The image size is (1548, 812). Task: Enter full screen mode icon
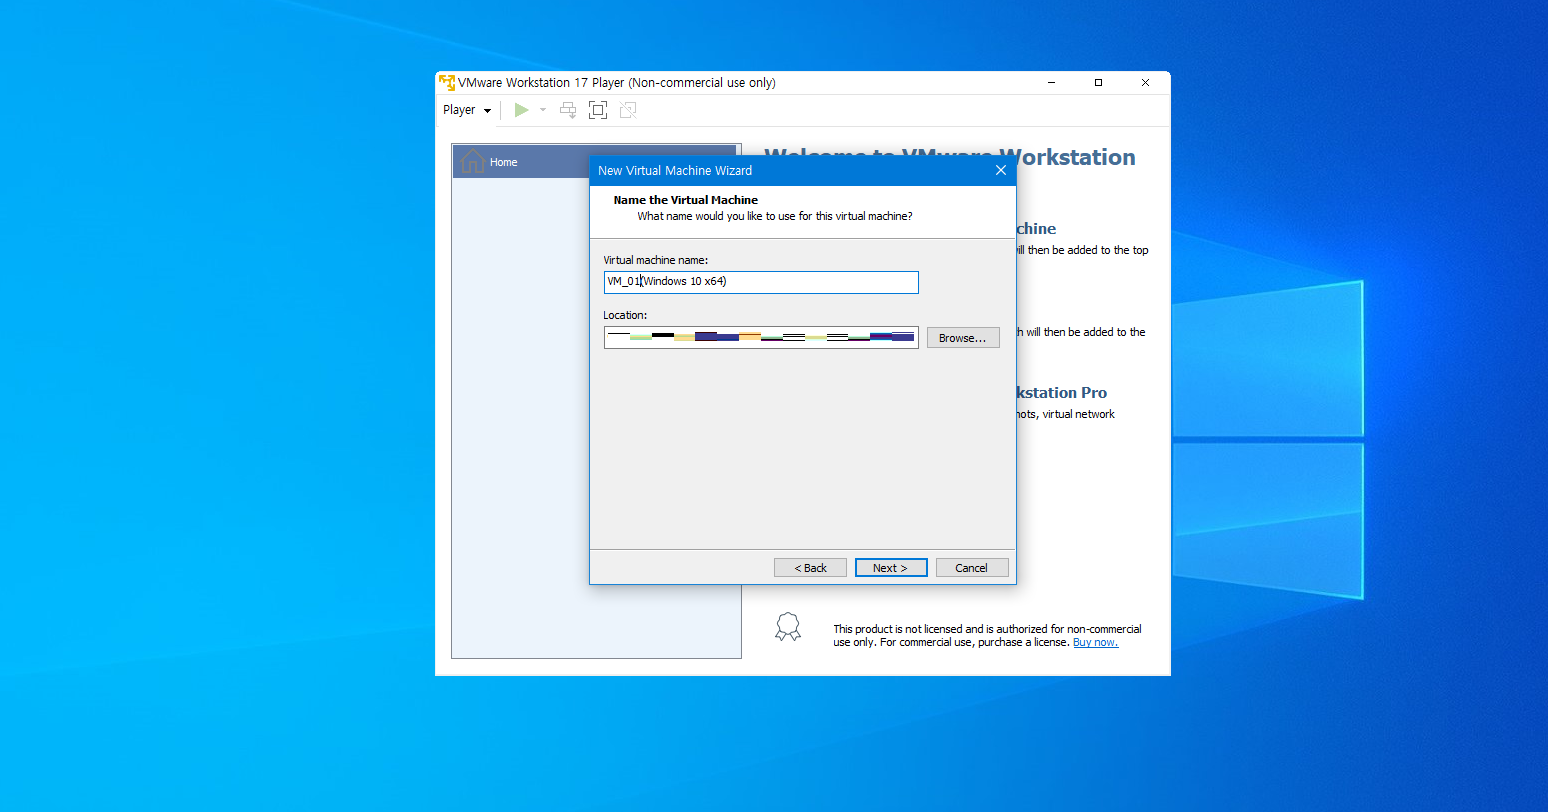pos(598,110)
